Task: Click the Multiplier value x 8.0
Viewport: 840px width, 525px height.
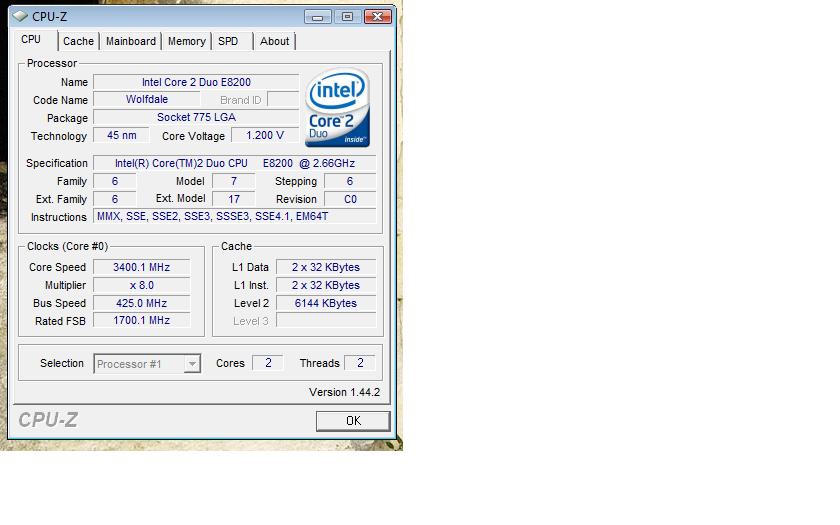Action: (141, 285)
